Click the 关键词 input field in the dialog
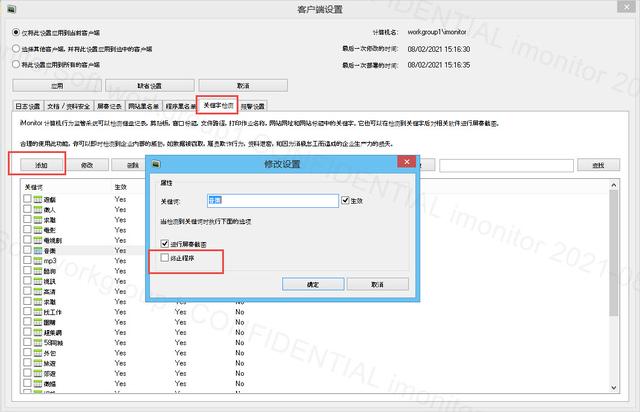The image size is (640, 412). [x=273, y=200]
